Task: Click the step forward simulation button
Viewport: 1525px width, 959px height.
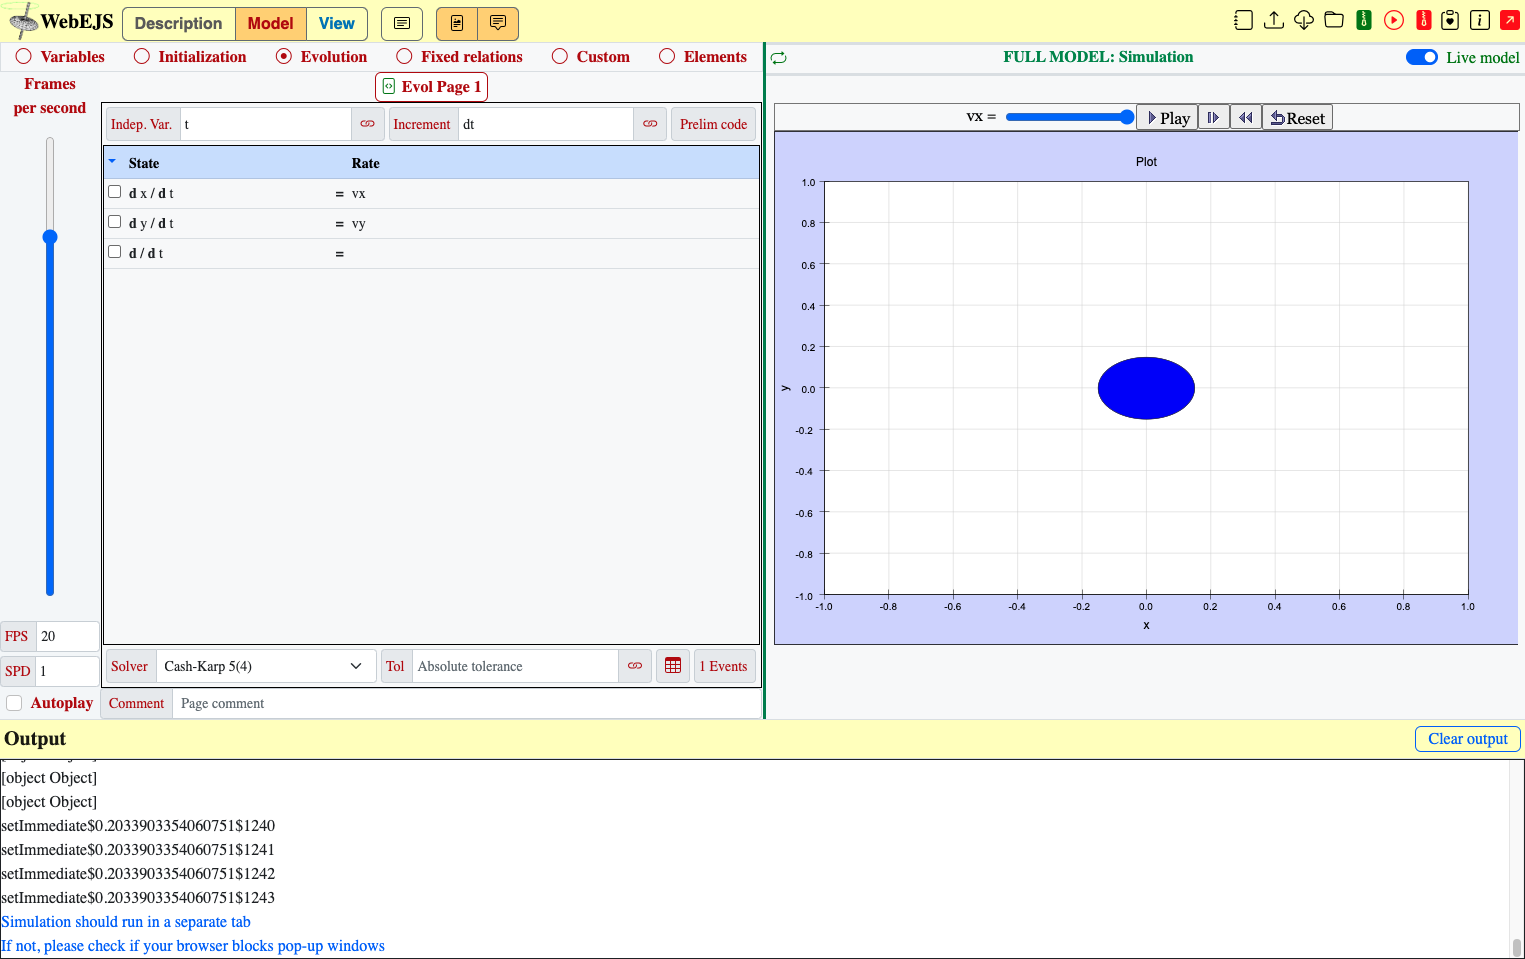Action: [1214, 118]
